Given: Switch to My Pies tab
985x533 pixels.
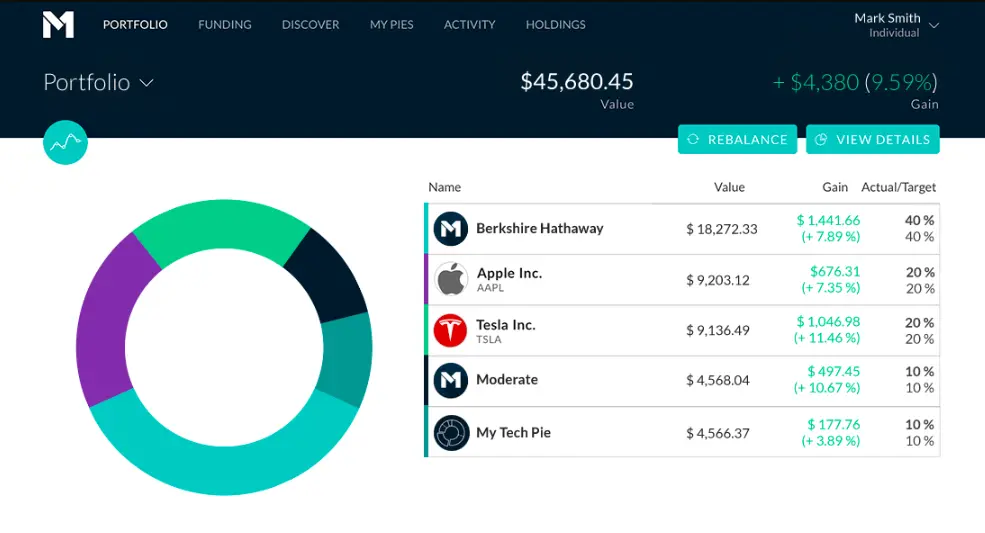Looking at the screenshot, I should tap(391, 25).
